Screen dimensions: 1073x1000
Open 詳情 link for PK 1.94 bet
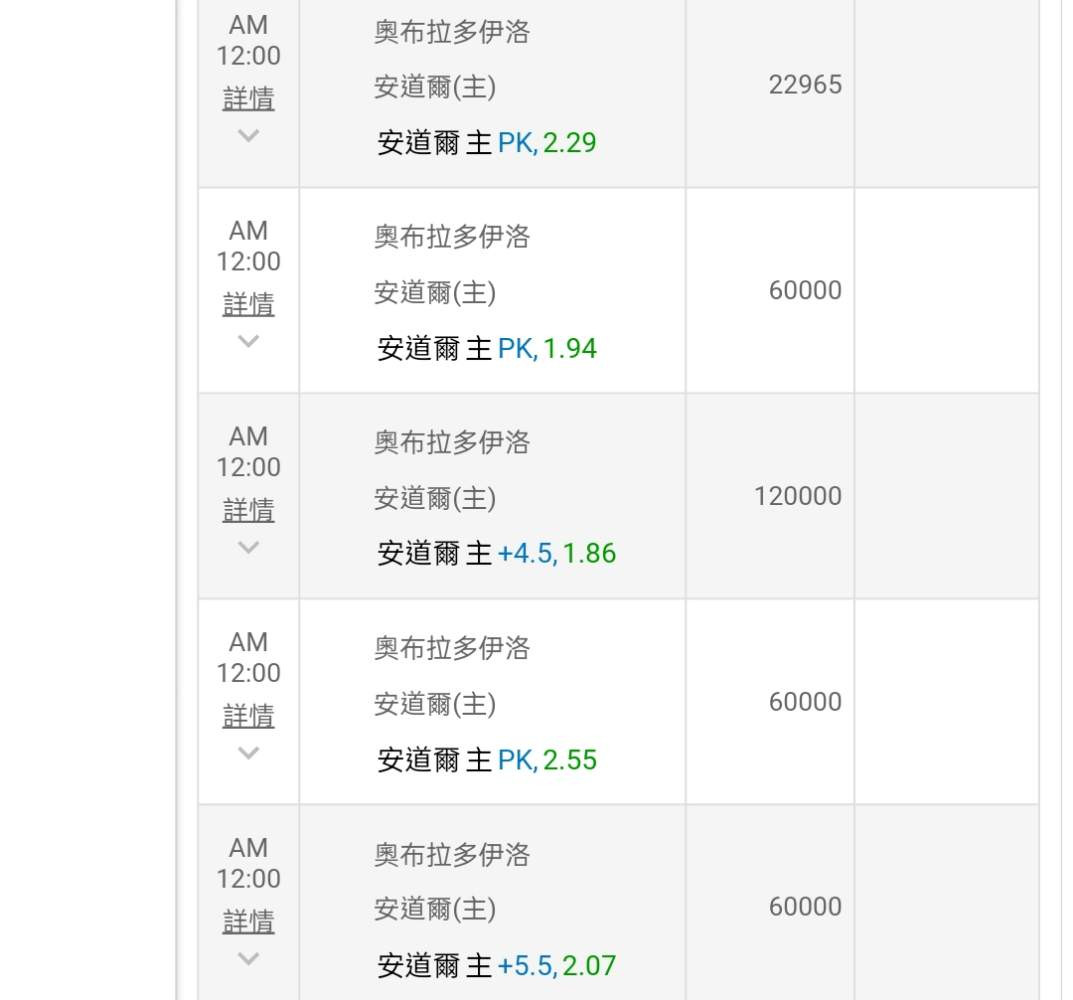(x=248, y=305)
